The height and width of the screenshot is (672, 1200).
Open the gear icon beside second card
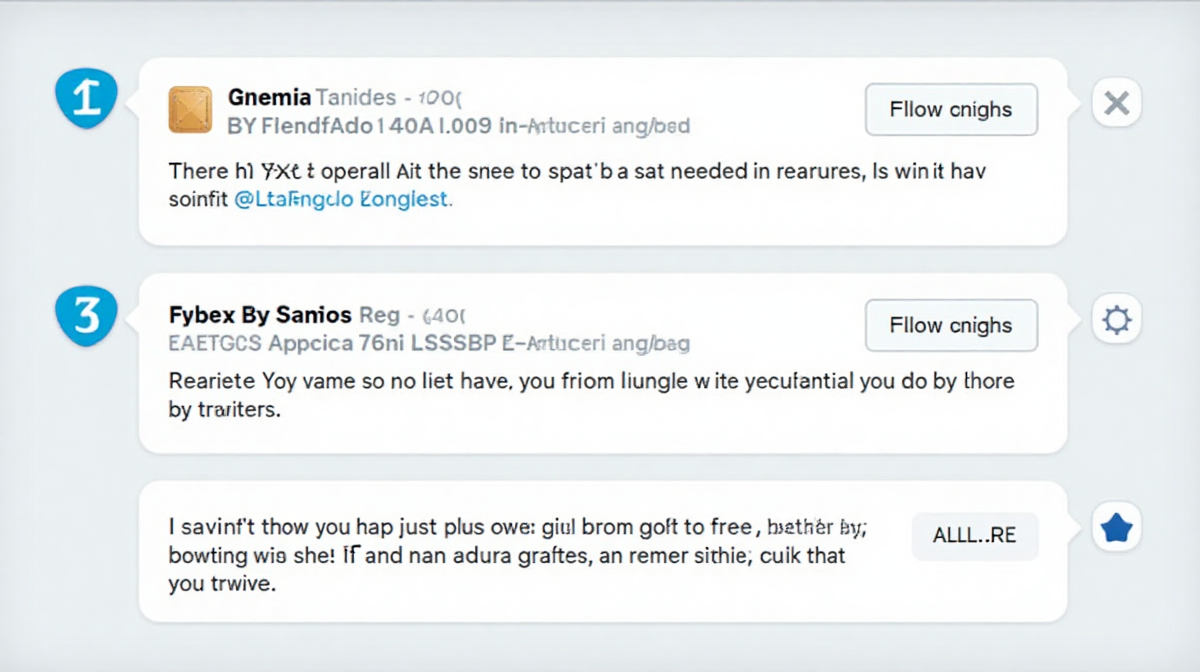(x=1117, y=320)
